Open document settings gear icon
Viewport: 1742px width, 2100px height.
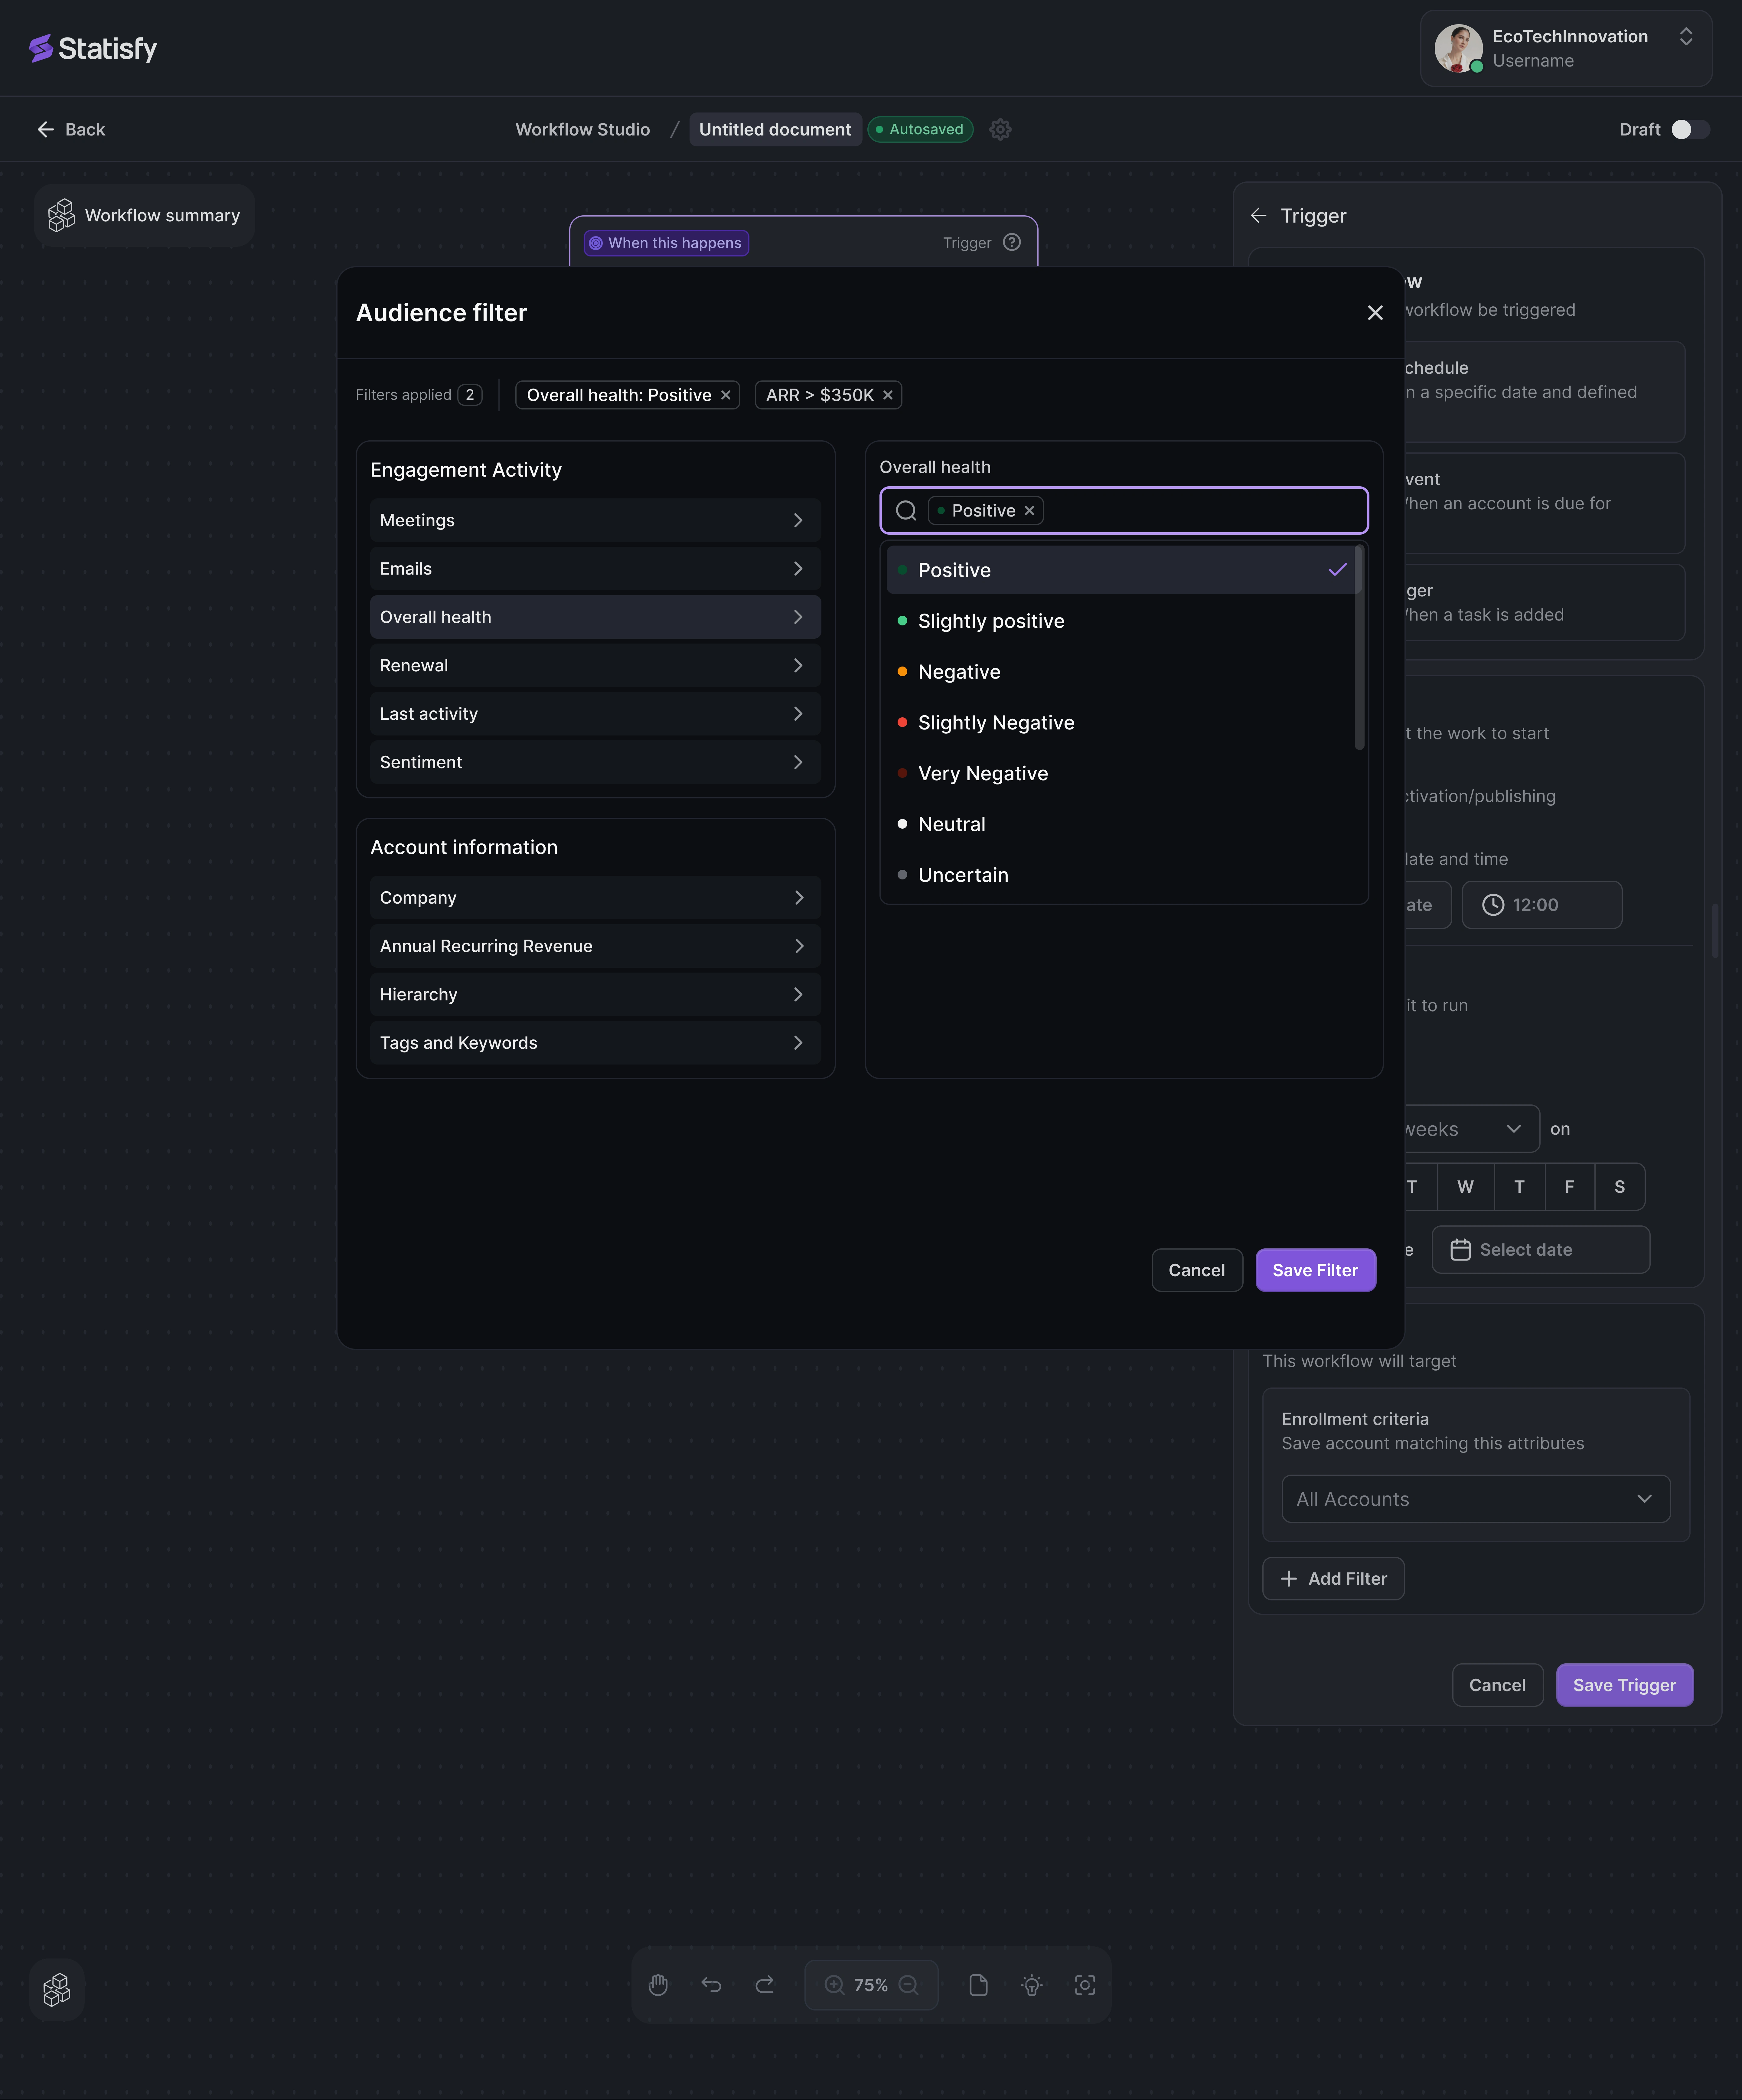[x=1000, y=129]
